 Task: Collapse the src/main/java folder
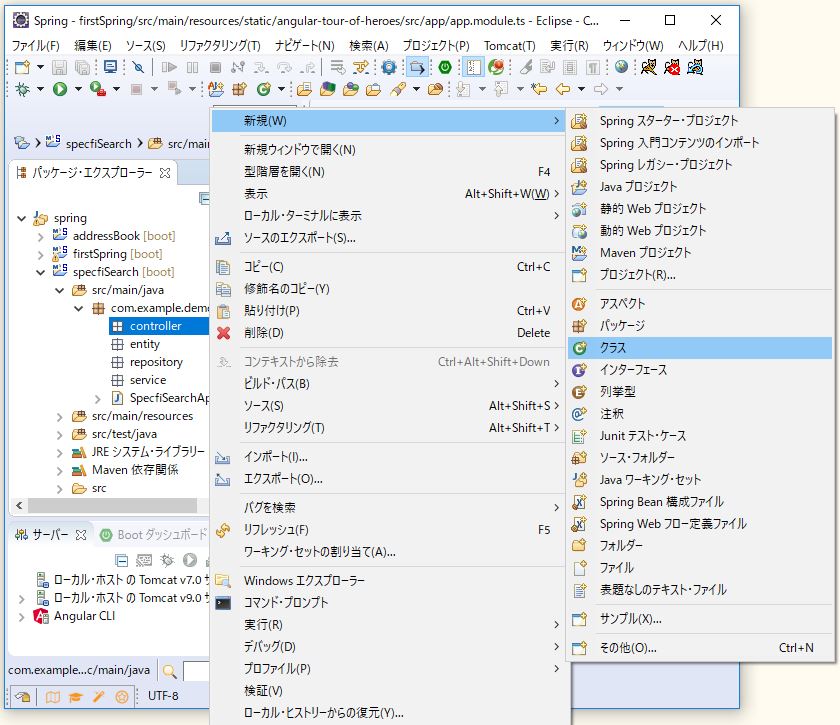click(59, 290)
